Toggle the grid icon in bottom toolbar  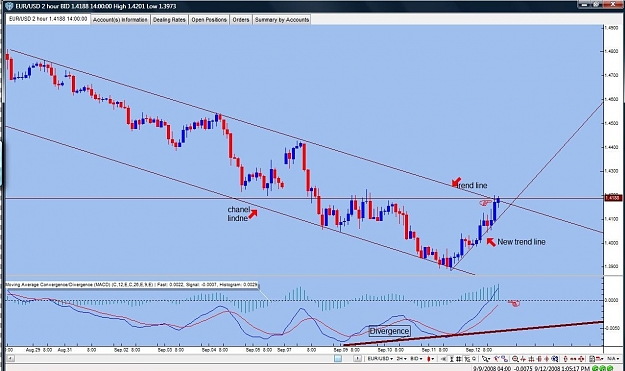(459, 359)
